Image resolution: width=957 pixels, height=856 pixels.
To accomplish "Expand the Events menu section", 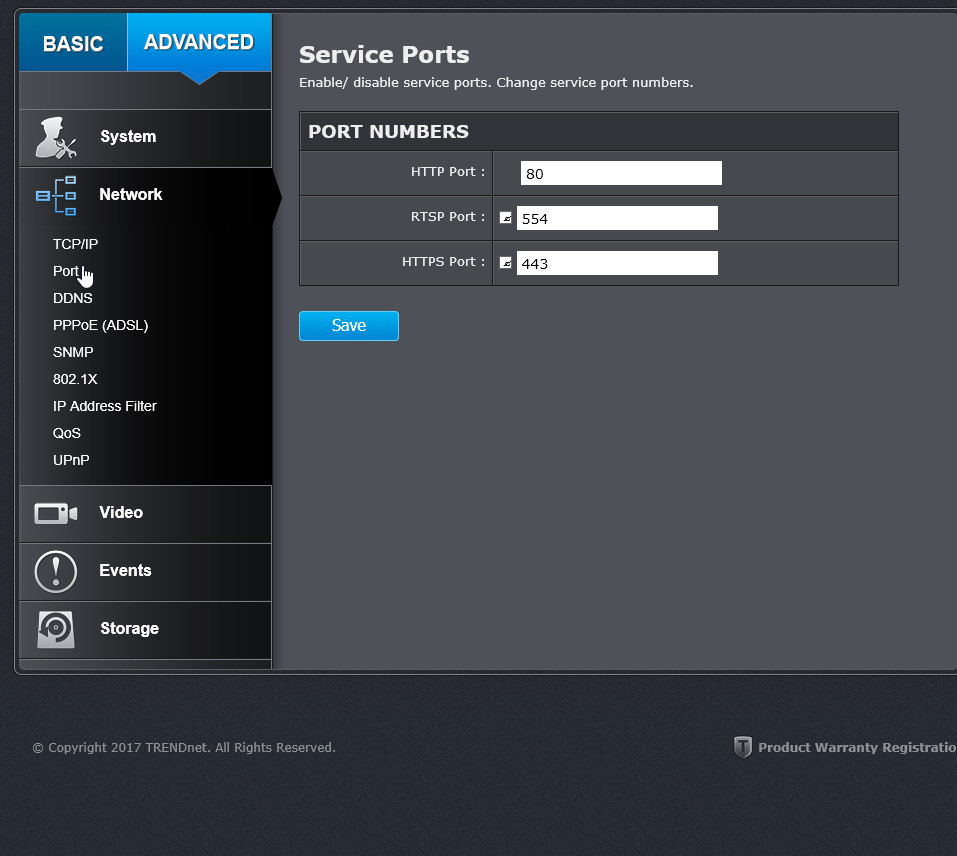I will coord(145,572).
